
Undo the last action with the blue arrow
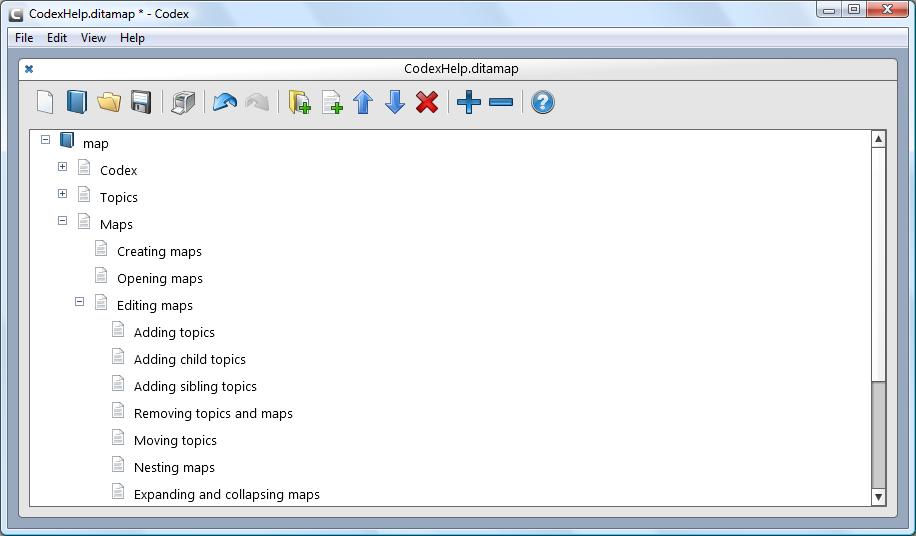coord(225,102)
